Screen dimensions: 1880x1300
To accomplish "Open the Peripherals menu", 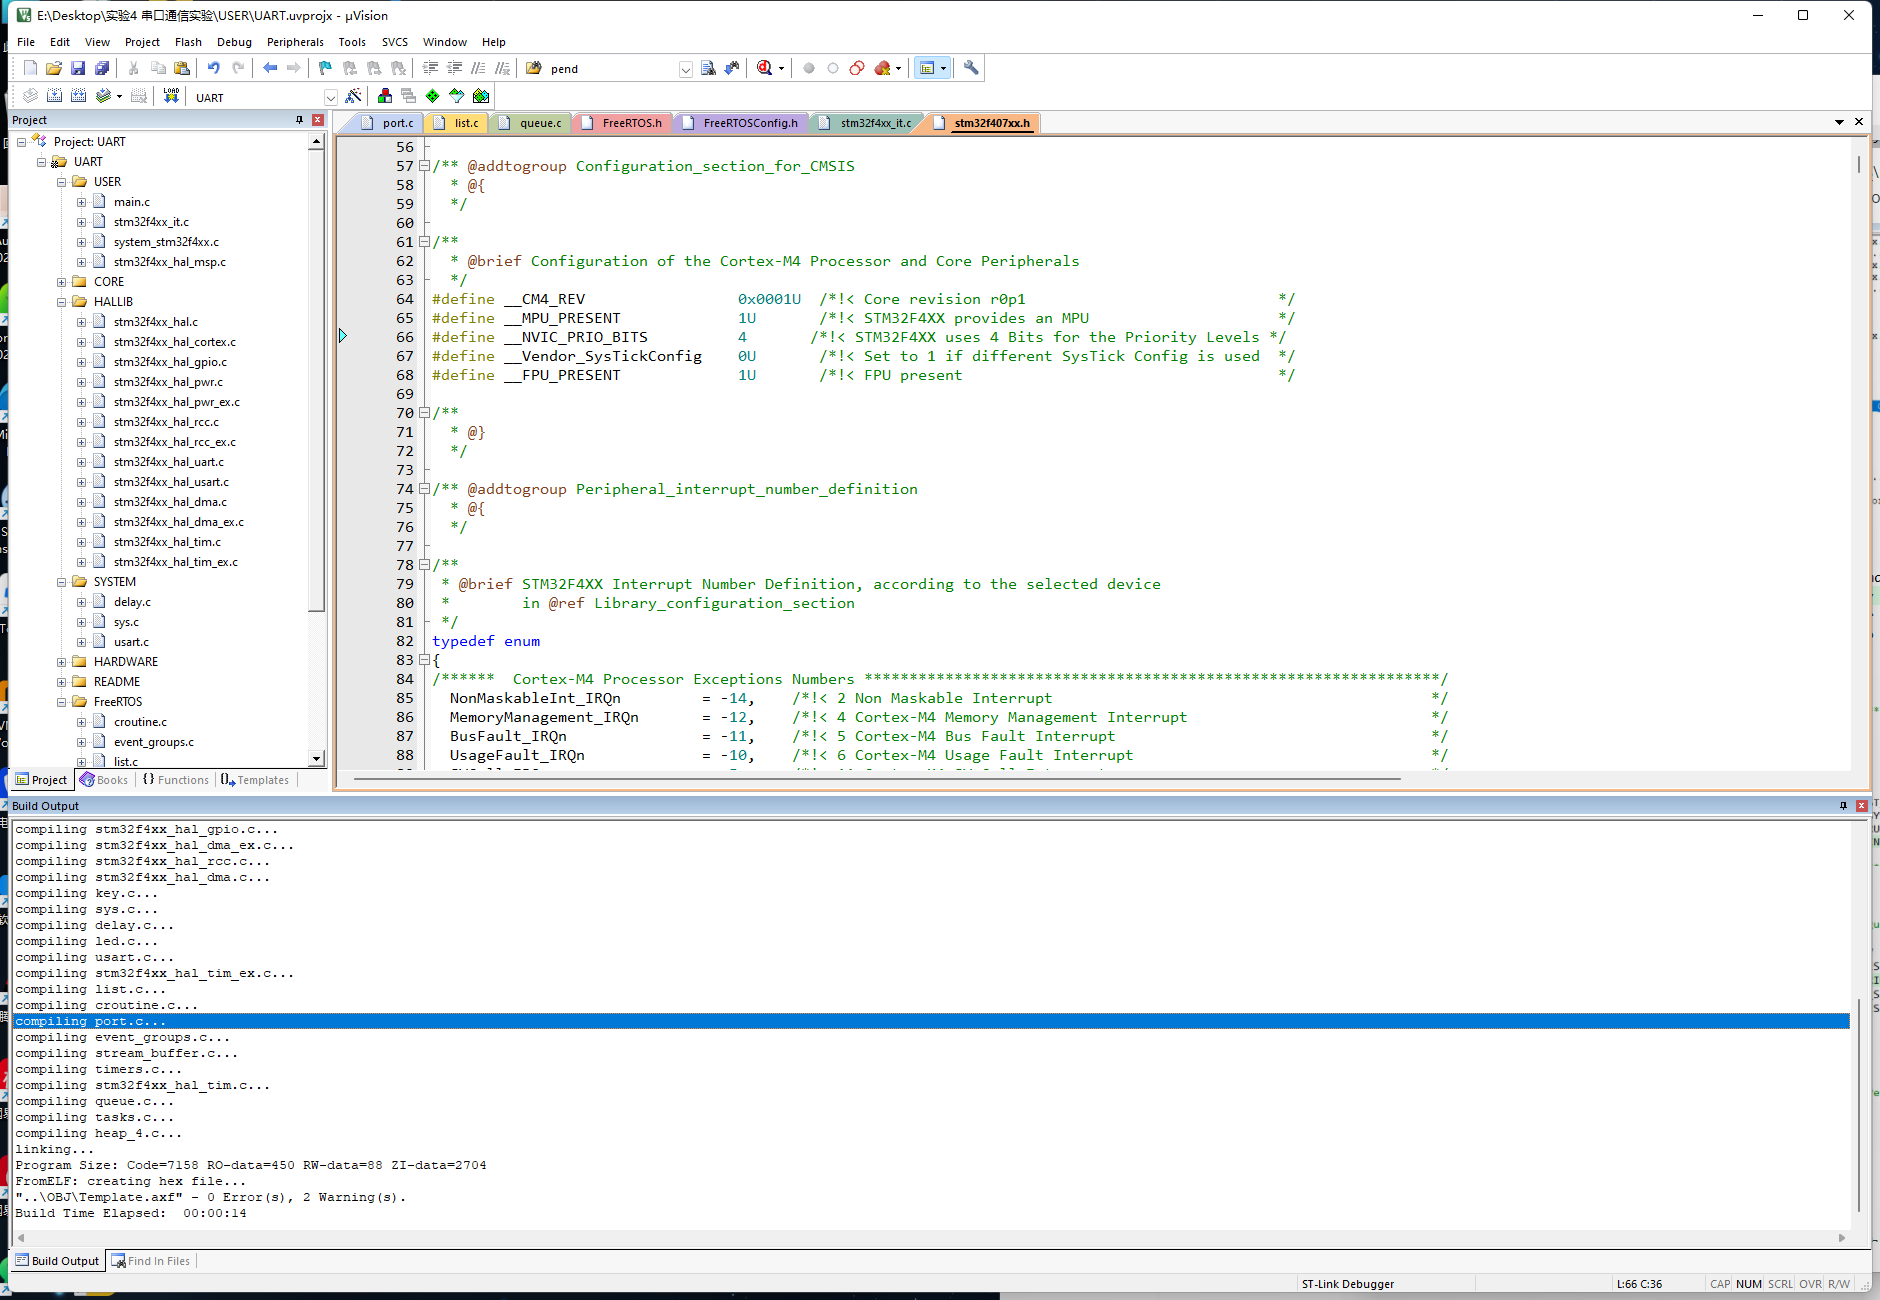I will pyautogui.click(x=295, y=41).
